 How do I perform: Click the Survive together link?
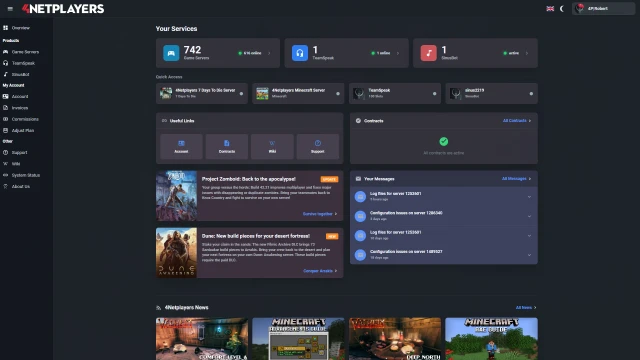point(320,214)
